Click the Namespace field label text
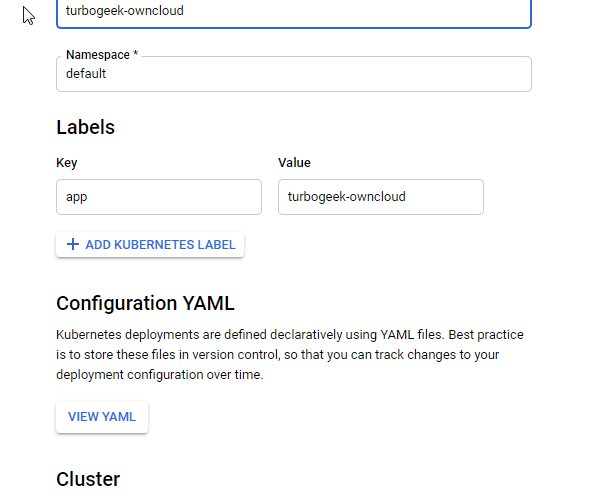The image size is (602, 500). point(97,55)
